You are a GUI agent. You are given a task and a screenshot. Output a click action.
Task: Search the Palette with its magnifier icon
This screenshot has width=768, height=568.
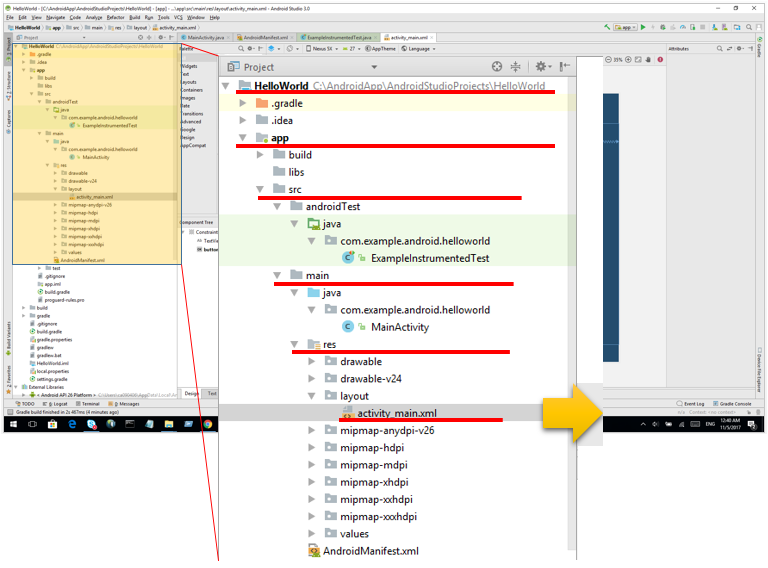pyautogui.click(x=241, y=48)
